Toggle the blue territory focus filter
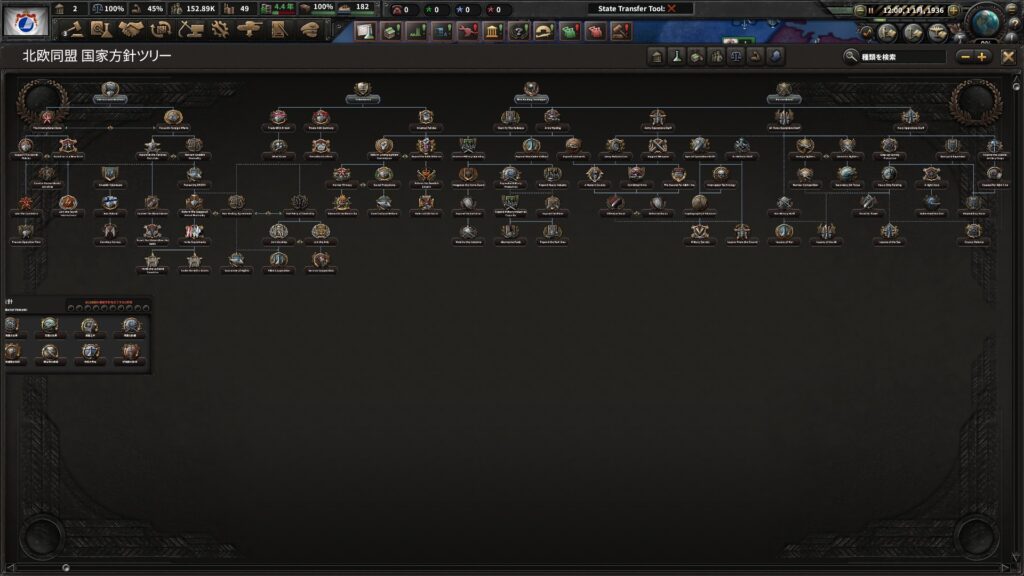 tap(775, 57)
